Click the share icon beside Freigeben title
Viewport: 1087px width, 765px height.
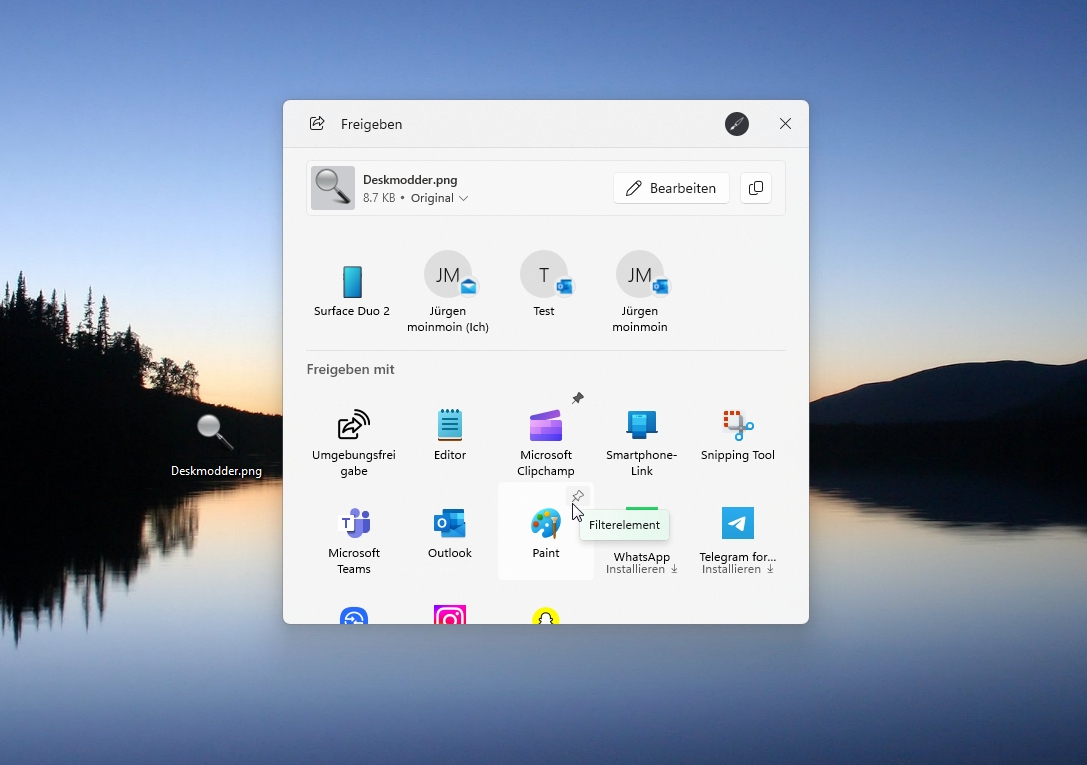coord(317,123)
